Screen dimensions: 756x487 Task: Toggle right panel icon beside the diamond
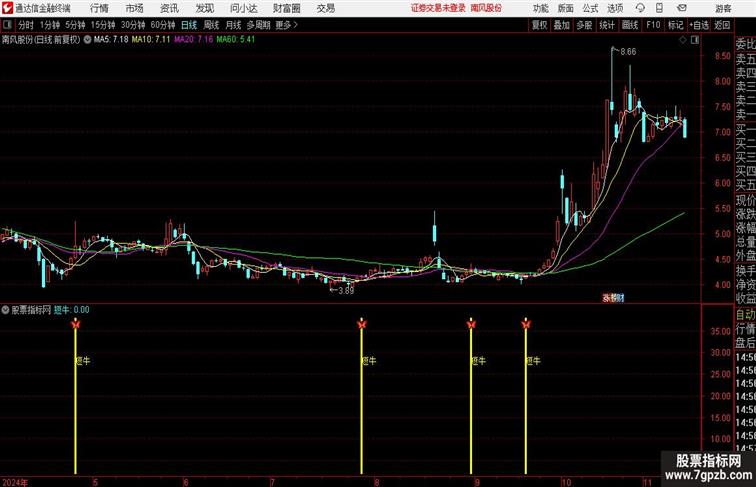pyautogui.click(x=695, y=40)
